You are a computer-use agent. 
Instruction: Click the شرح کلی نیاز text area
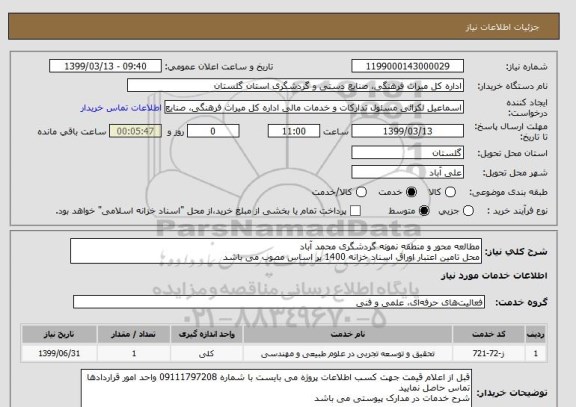(276, 251)
